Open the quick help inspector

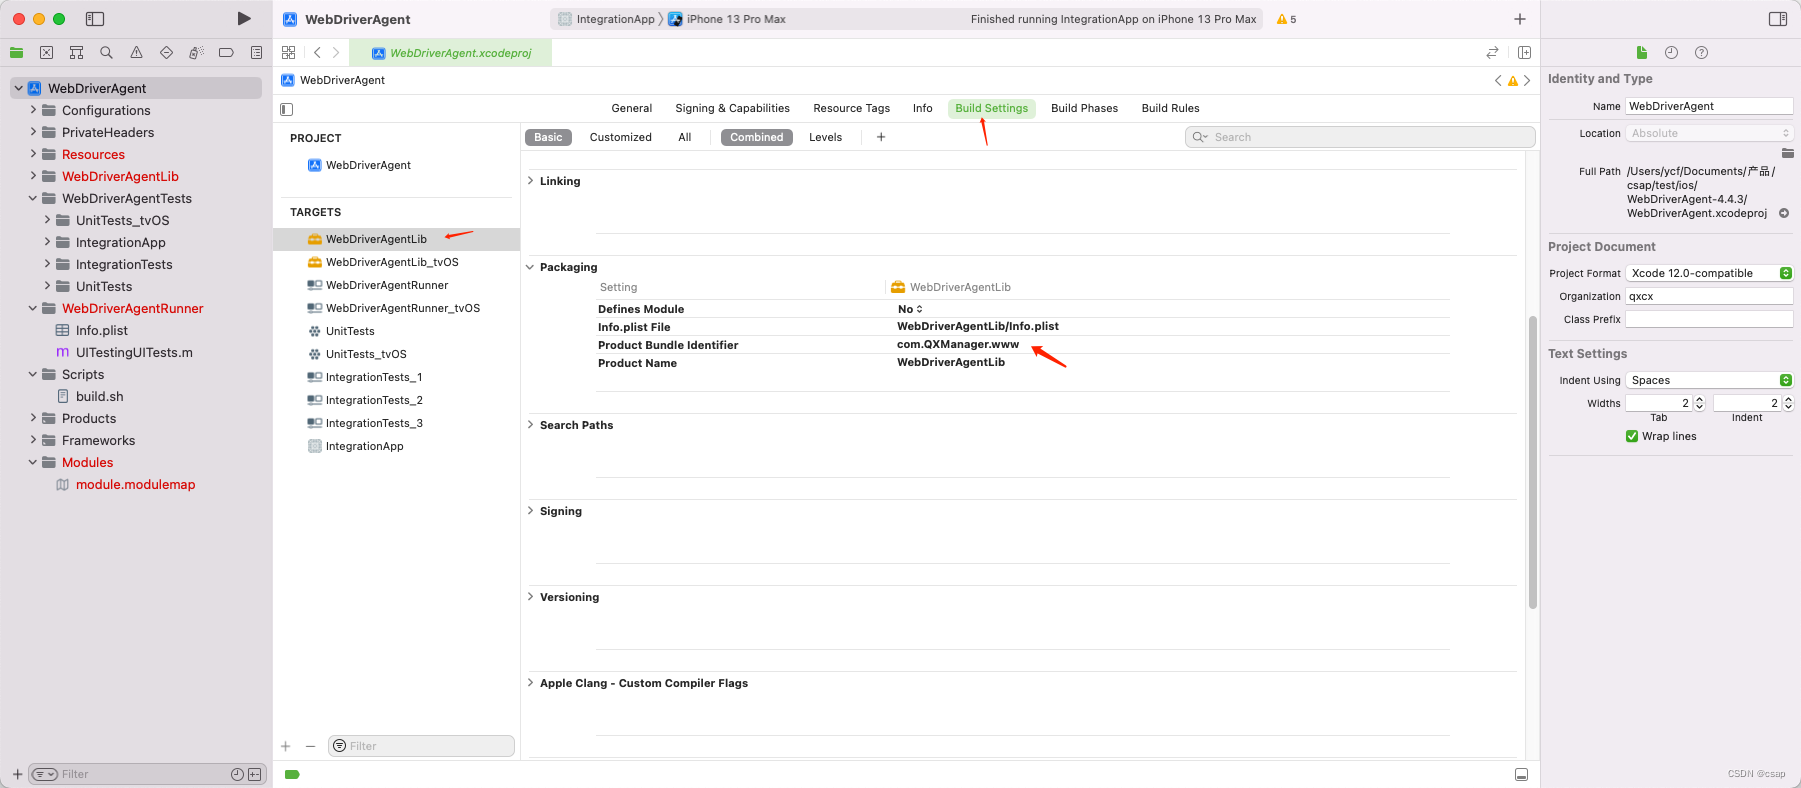tap(1701, 52)
